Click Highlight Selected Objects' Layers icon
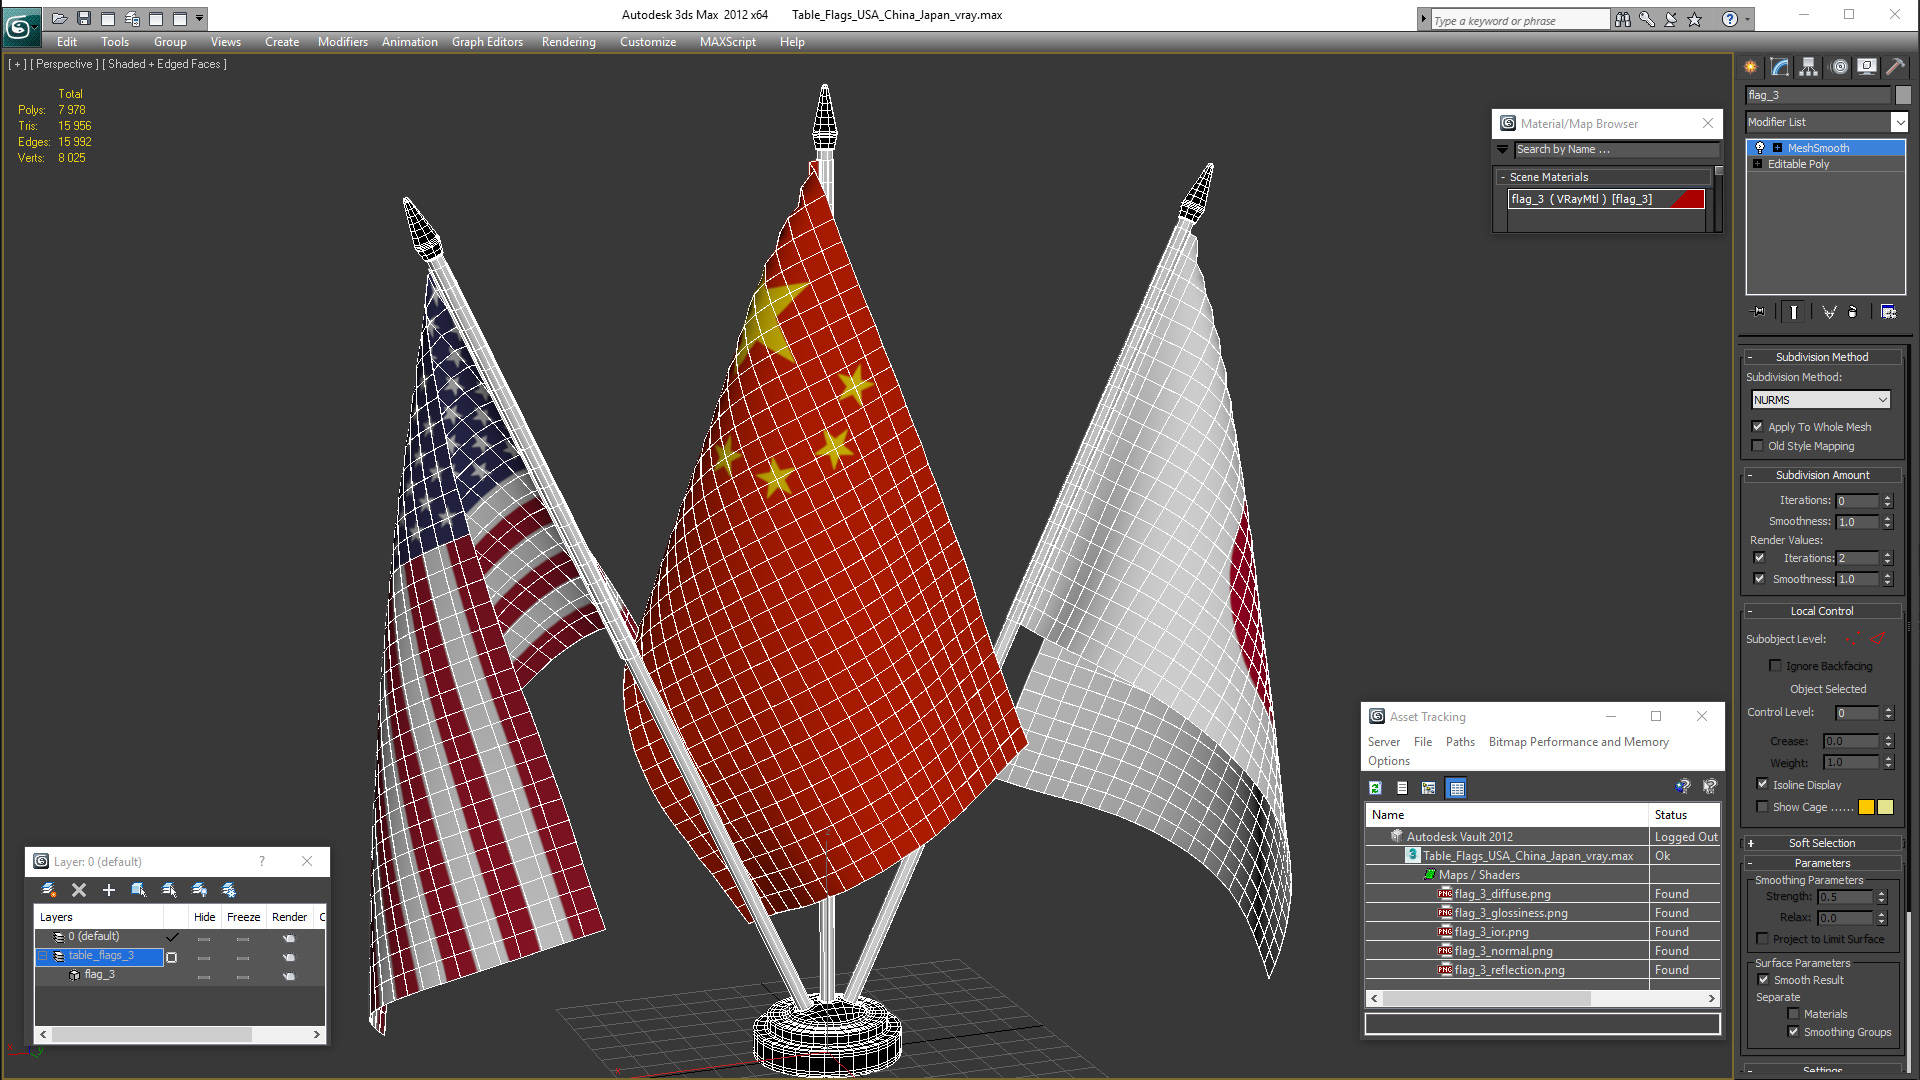Viewport: 1920px width, 1080px height. point(169,890)
